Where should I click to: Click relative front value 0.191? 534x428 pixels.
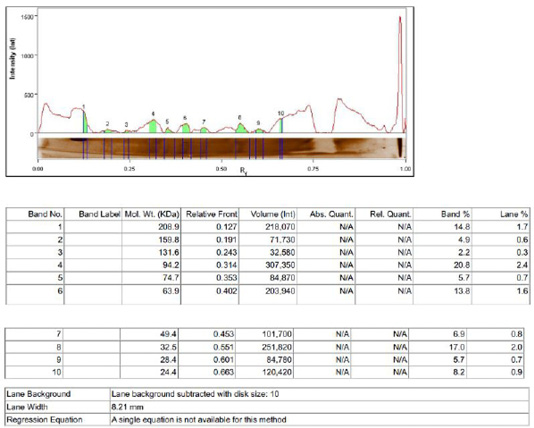(227, 240)
